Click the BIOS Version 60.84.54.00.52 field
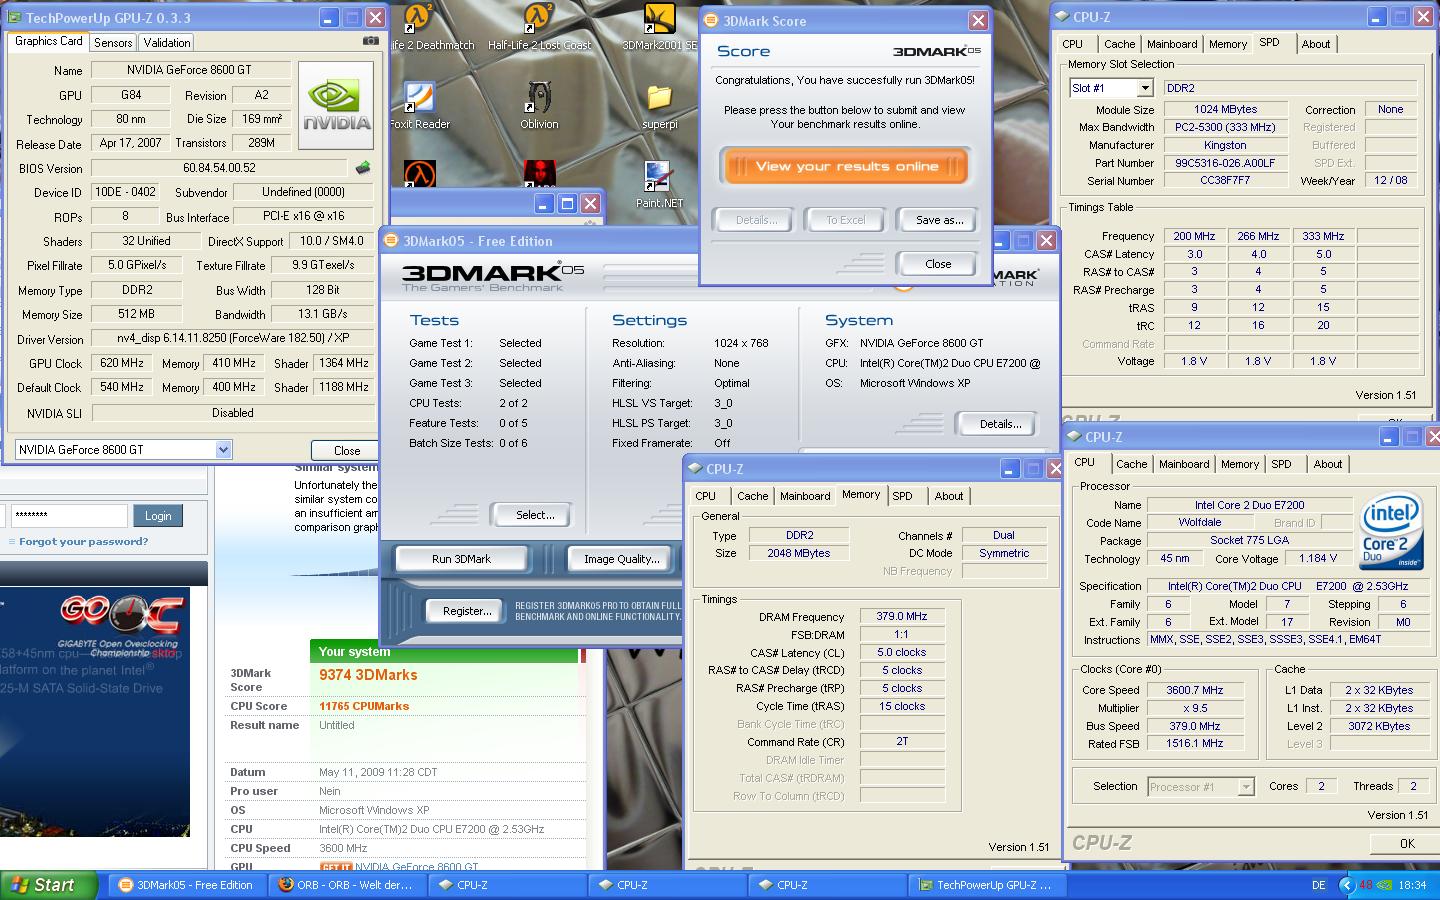The height and width of the screenshot is (900, 1440). [x=220, y=168]
